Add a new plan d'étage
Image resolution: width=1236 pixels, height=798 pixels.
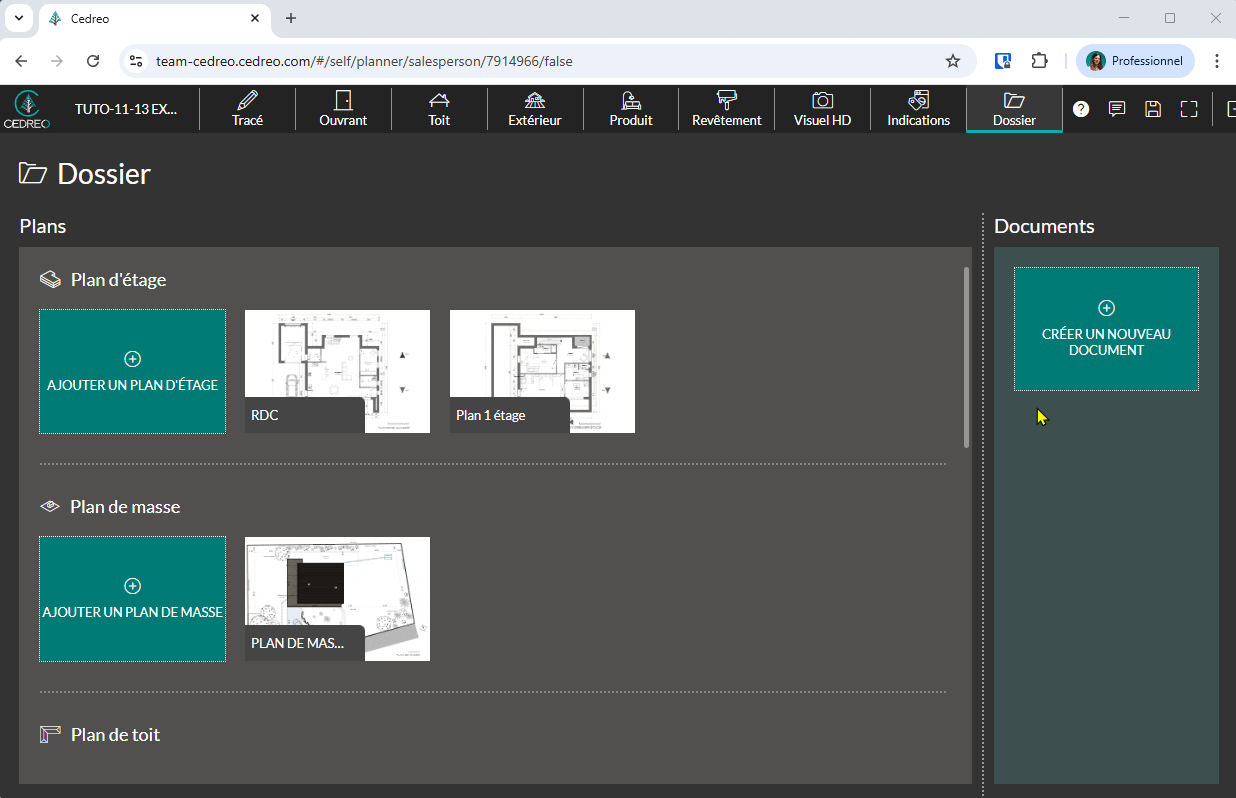132,371
